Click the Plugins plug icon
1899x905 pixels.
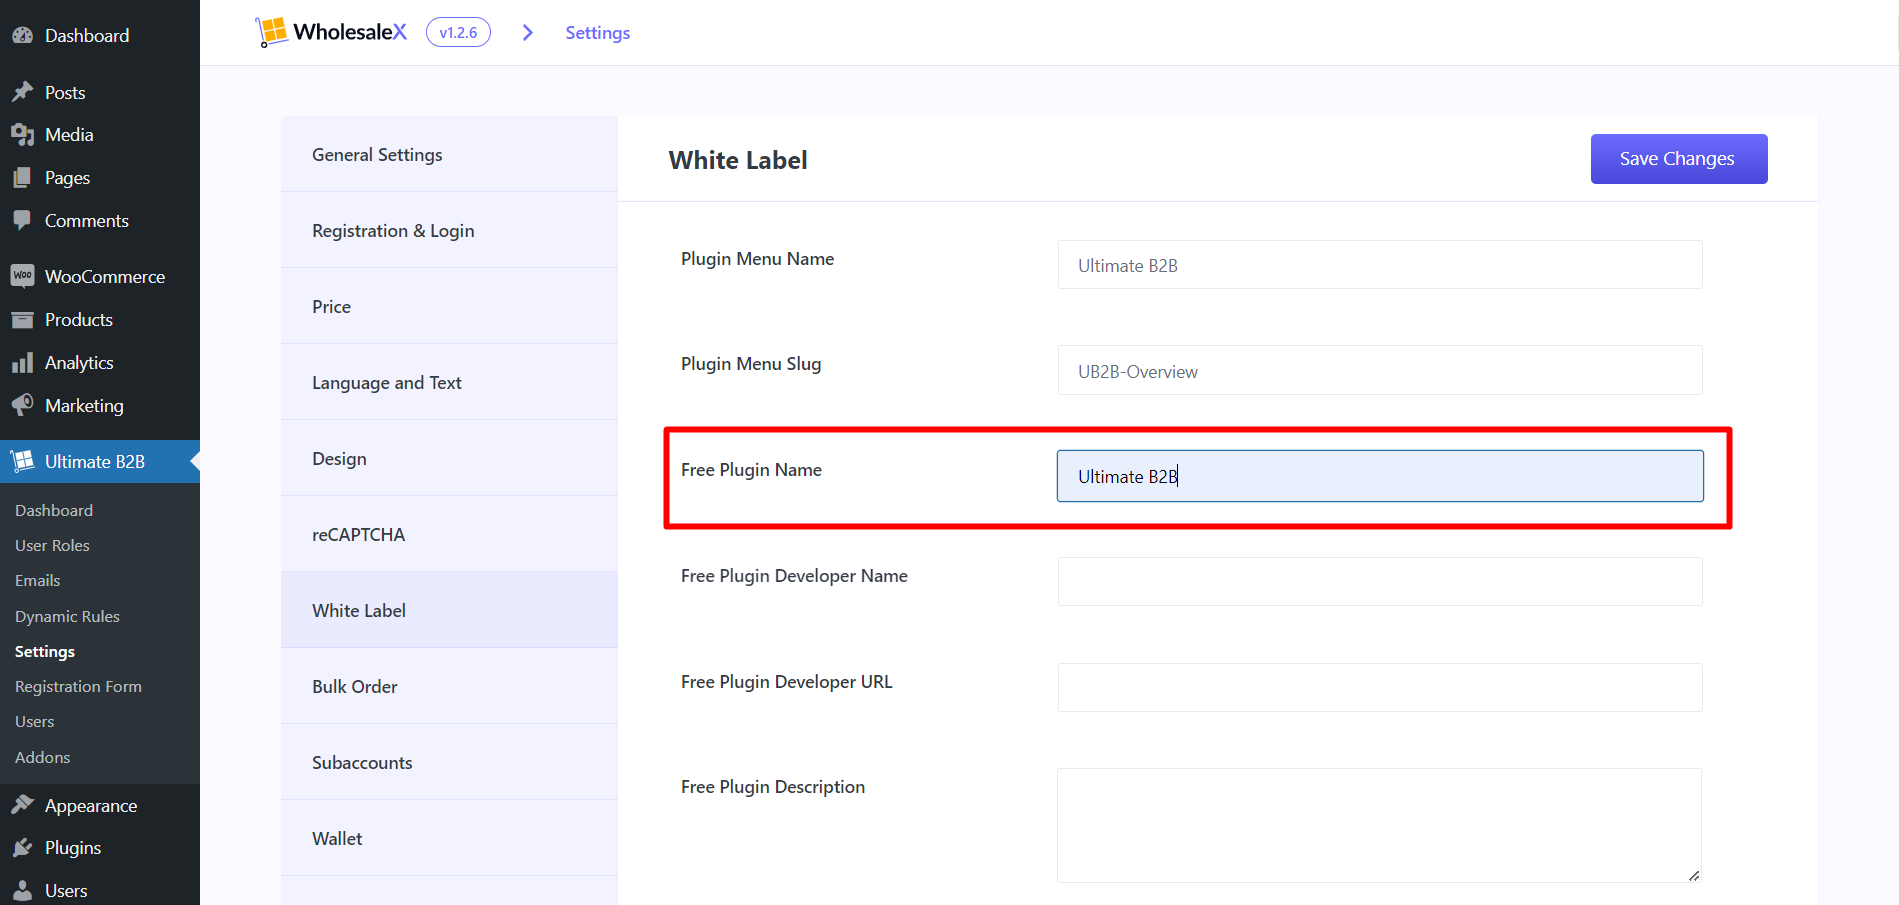[x=23, y=847]
